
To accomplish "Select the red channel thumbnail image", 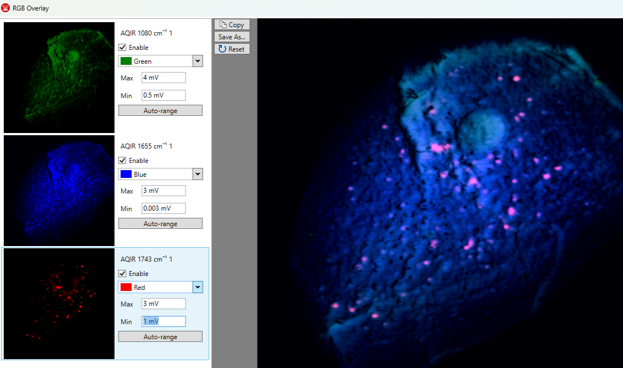I will tap(59, 304).
